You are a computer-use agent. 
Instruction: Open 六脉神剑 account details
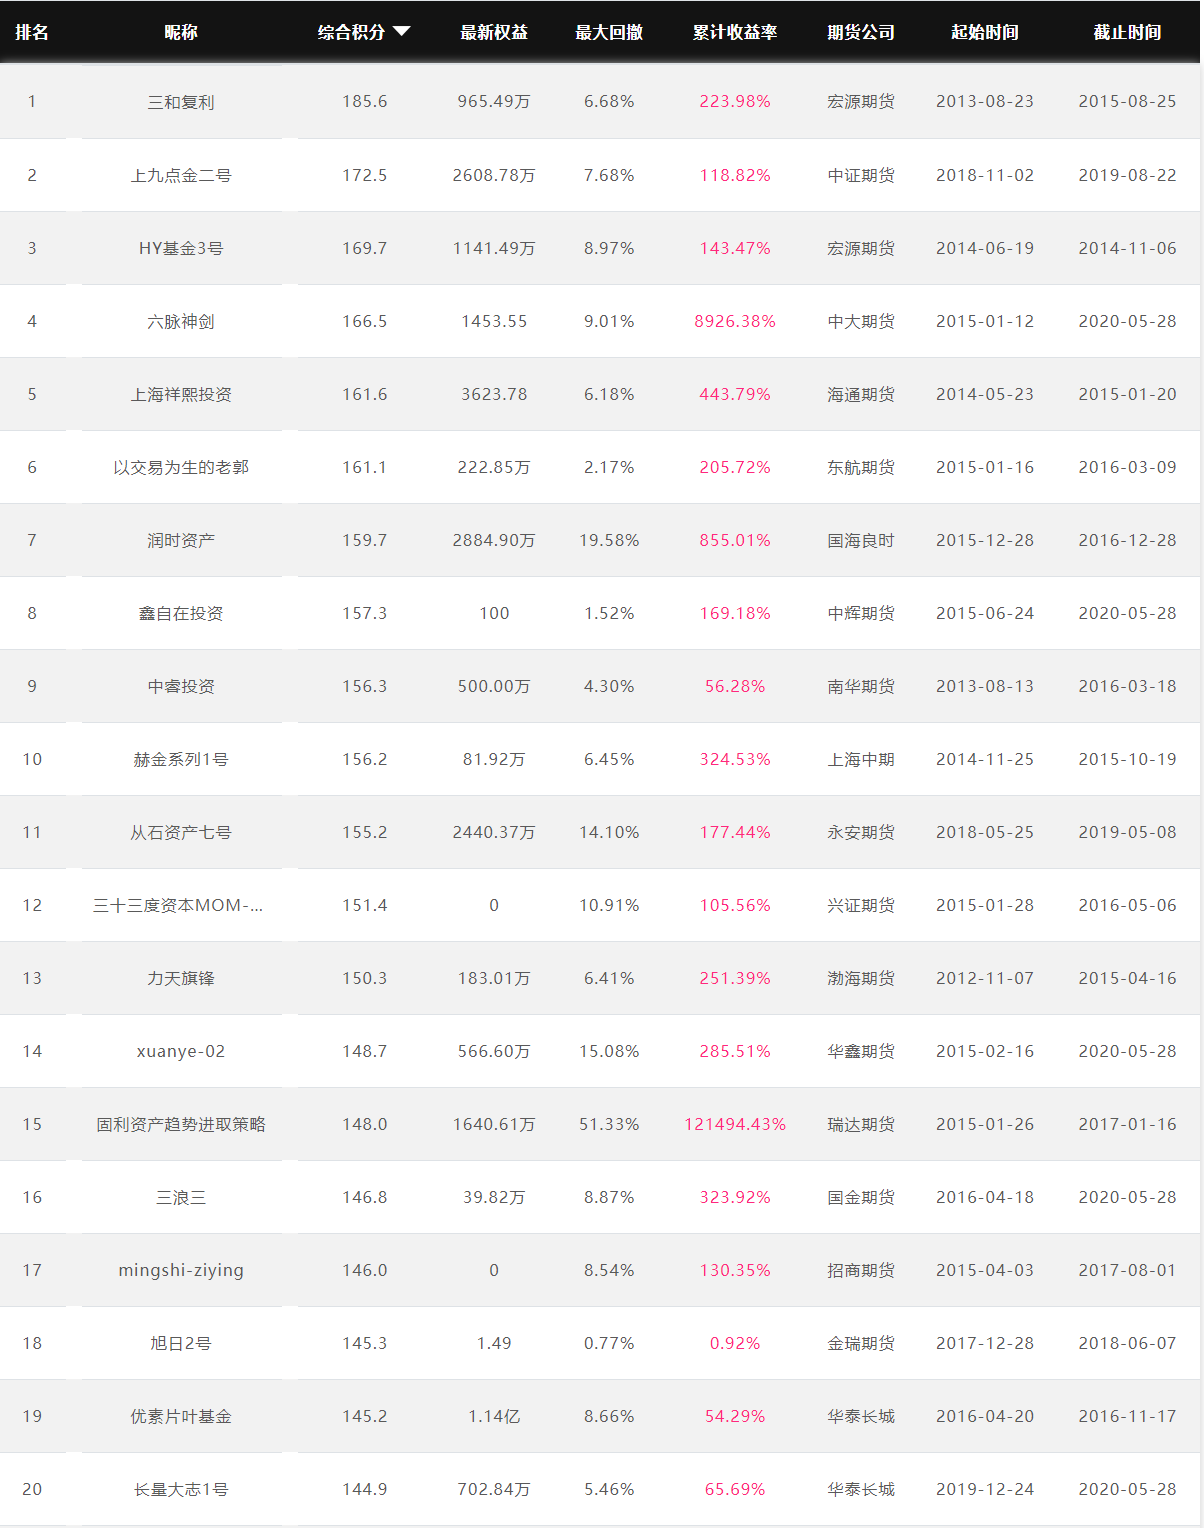click(x=181, y=321)
